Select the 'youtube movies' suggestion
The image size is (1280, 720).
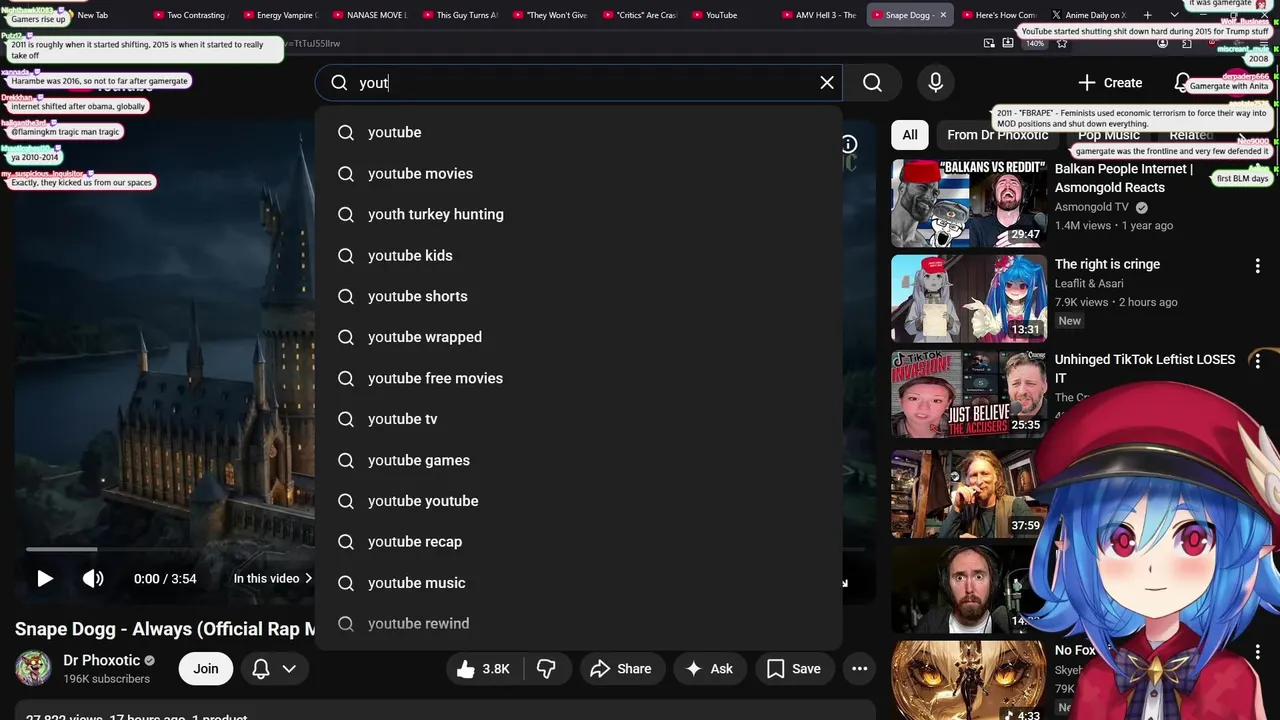click(x=578, y=173)
